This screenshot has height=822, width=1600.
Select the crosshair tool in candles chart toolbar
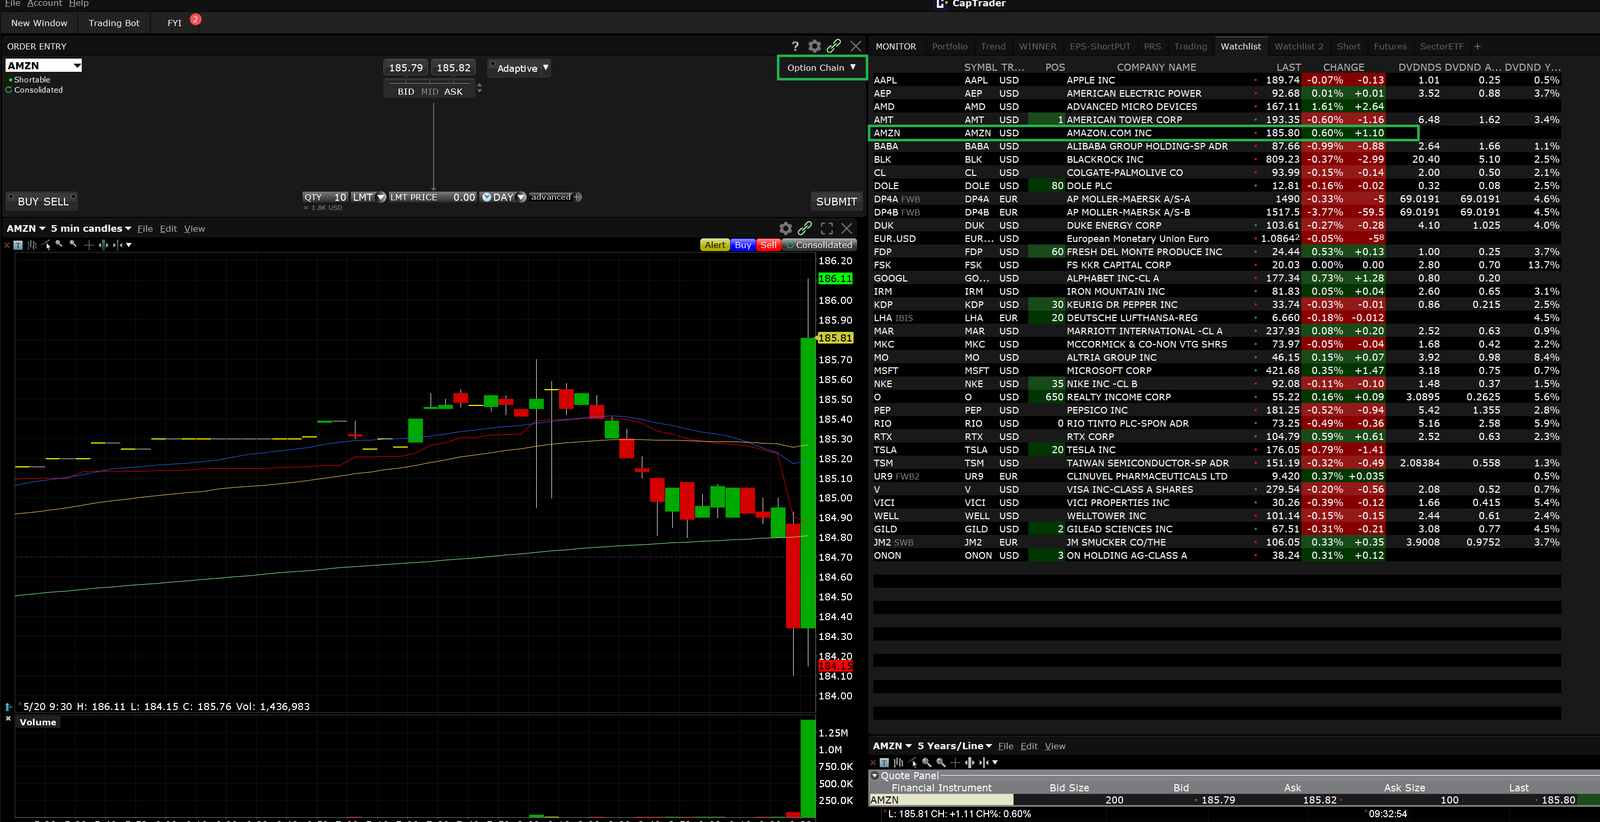(88, 245)
